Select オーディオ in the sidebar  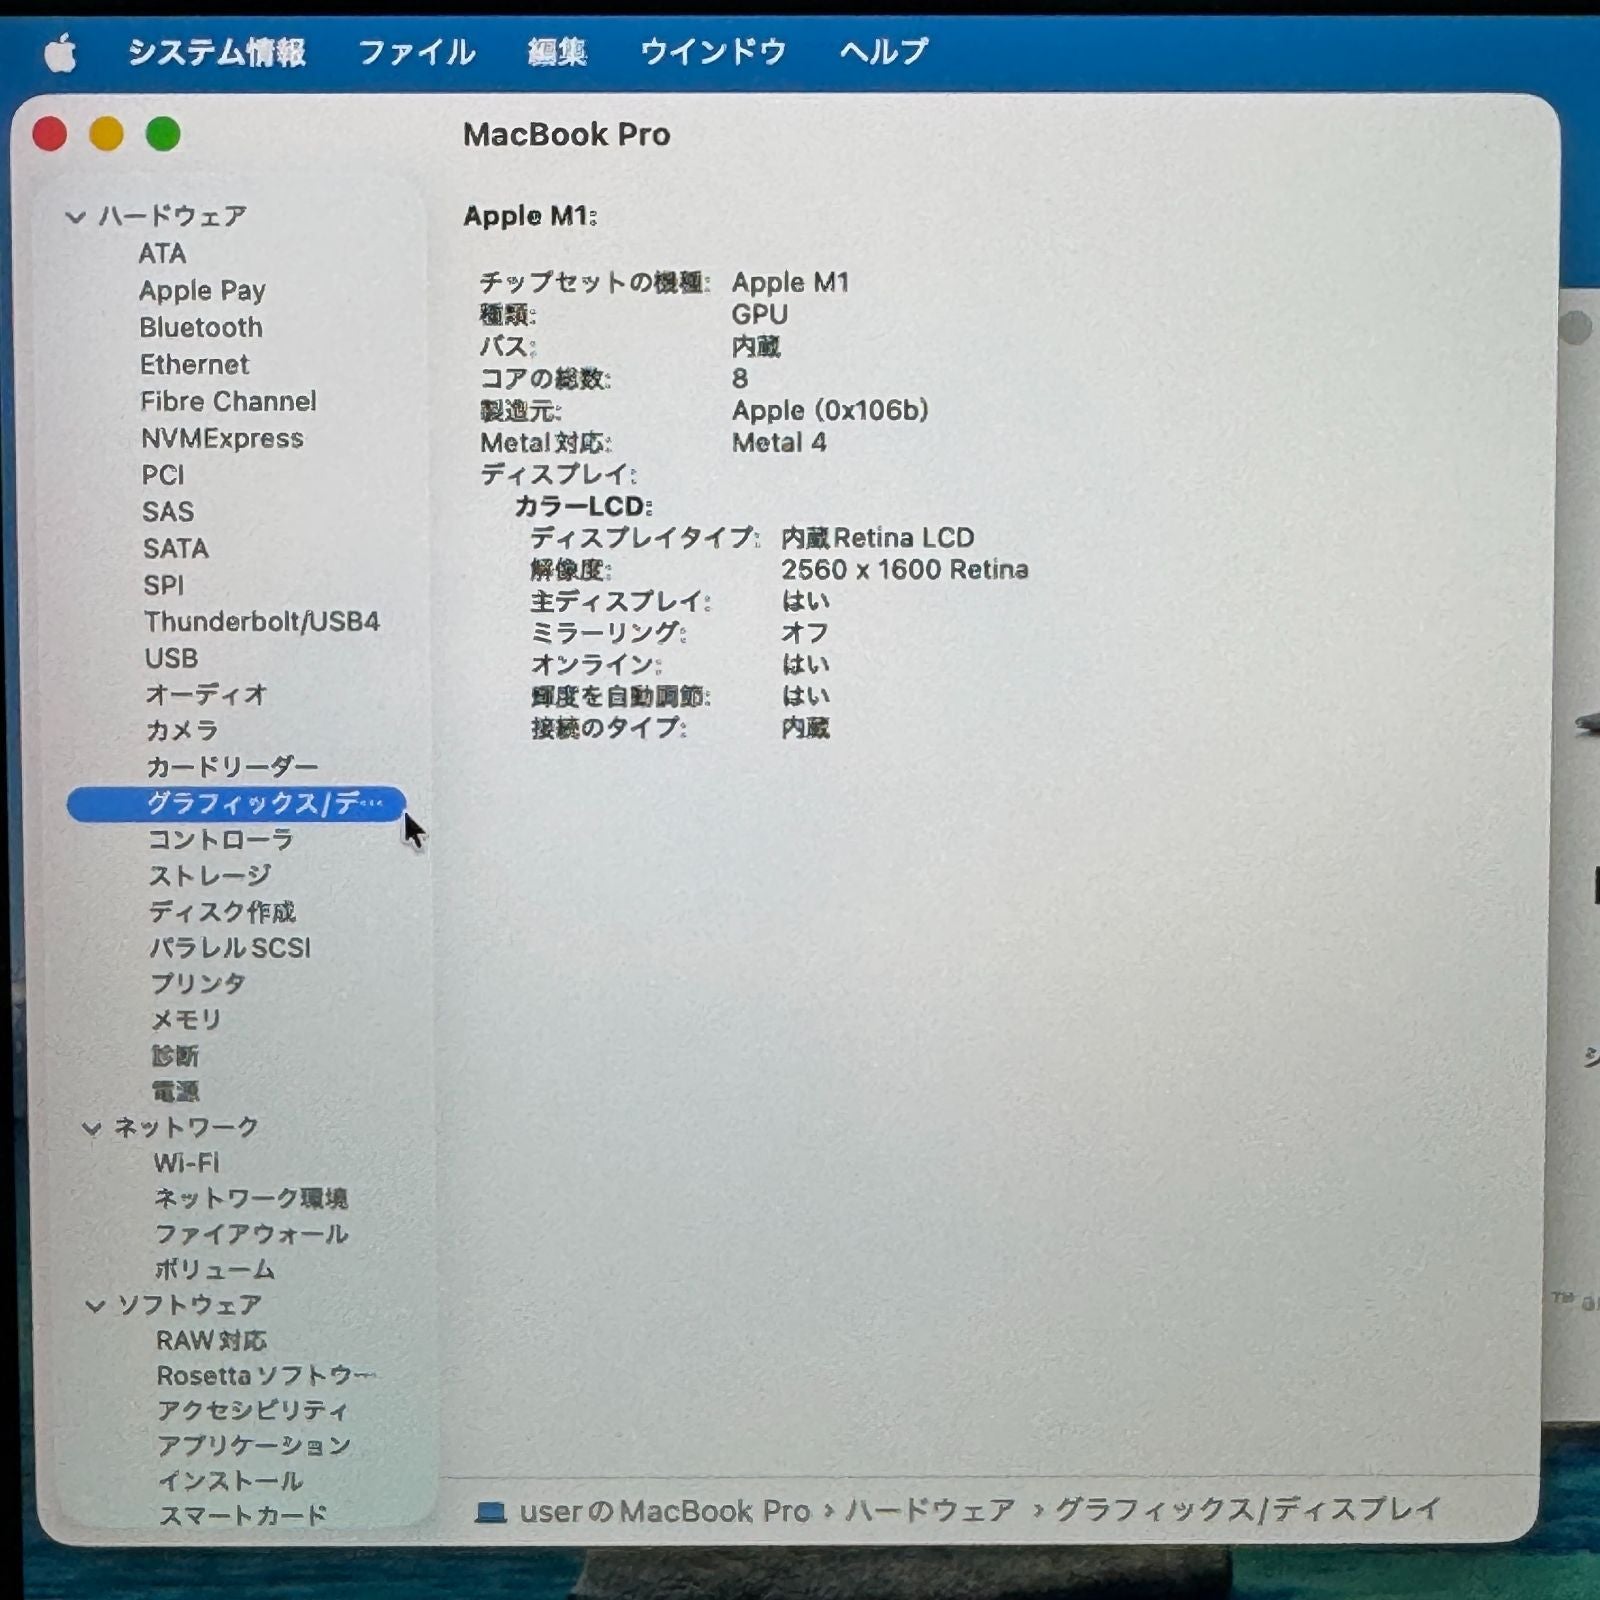206,695
